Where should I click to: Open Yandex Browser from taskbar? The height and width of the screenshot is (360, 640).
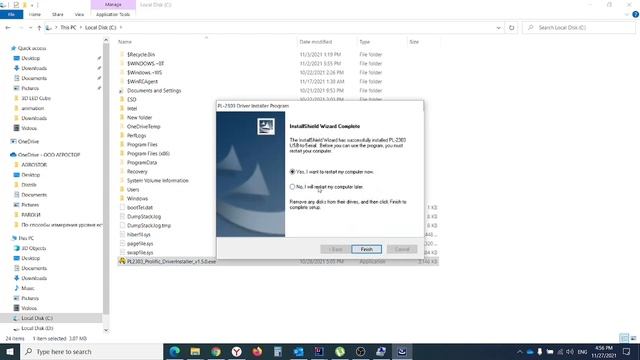tap(236, 351)
